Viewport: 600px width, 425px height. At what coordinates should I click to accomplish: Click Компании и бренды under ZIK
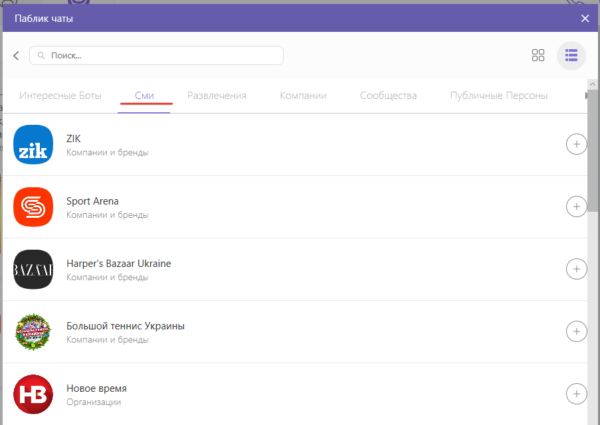pyautogui.click(x=107, y=152)
